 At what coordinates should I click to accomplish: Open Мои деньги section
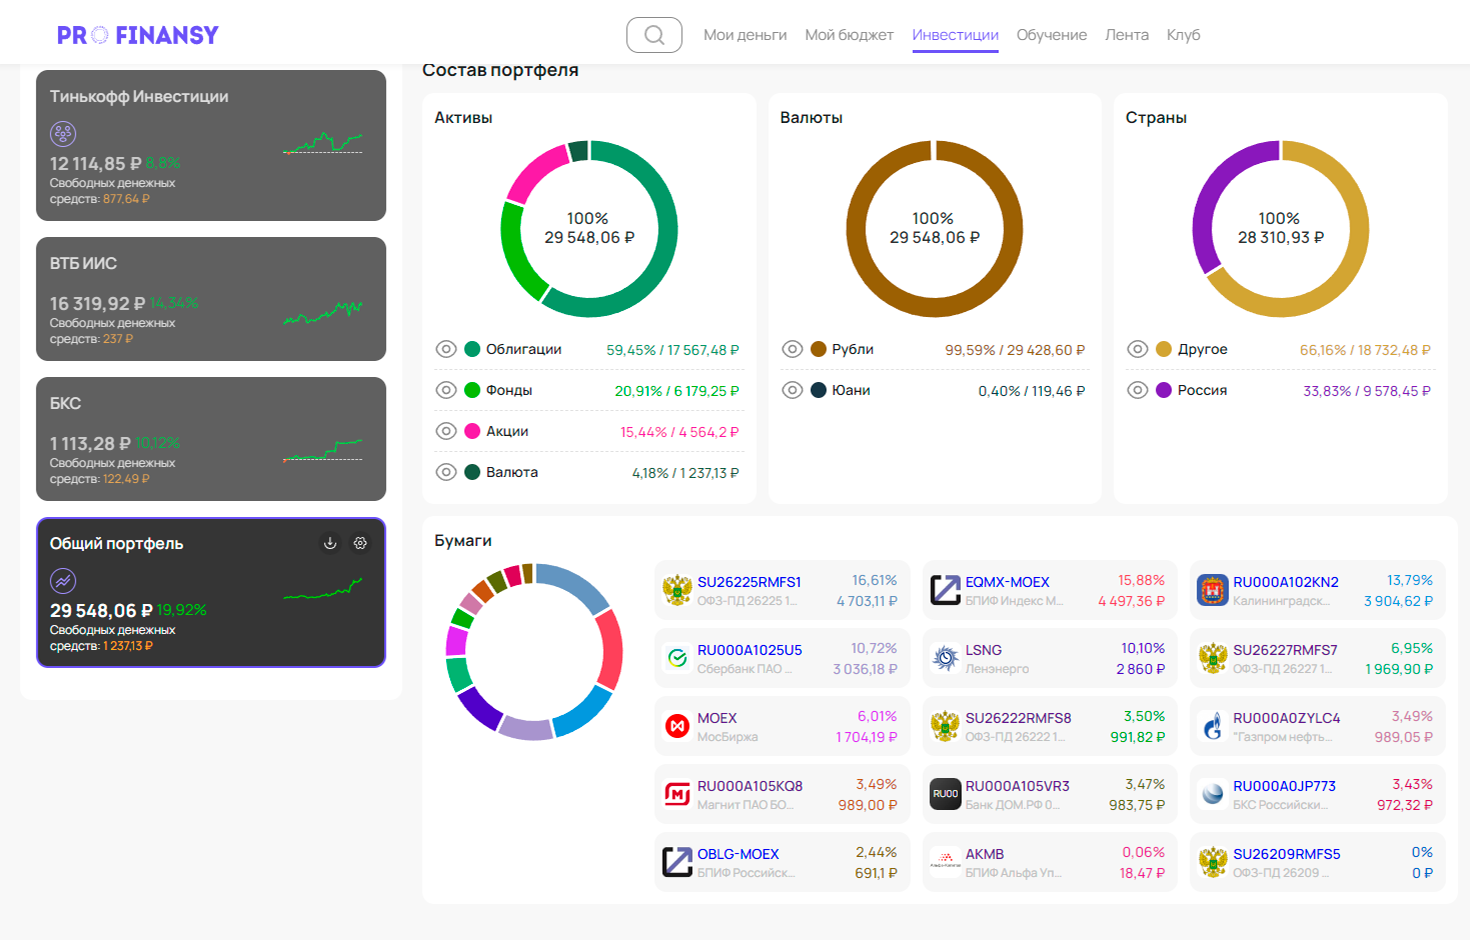pos(745,35)
